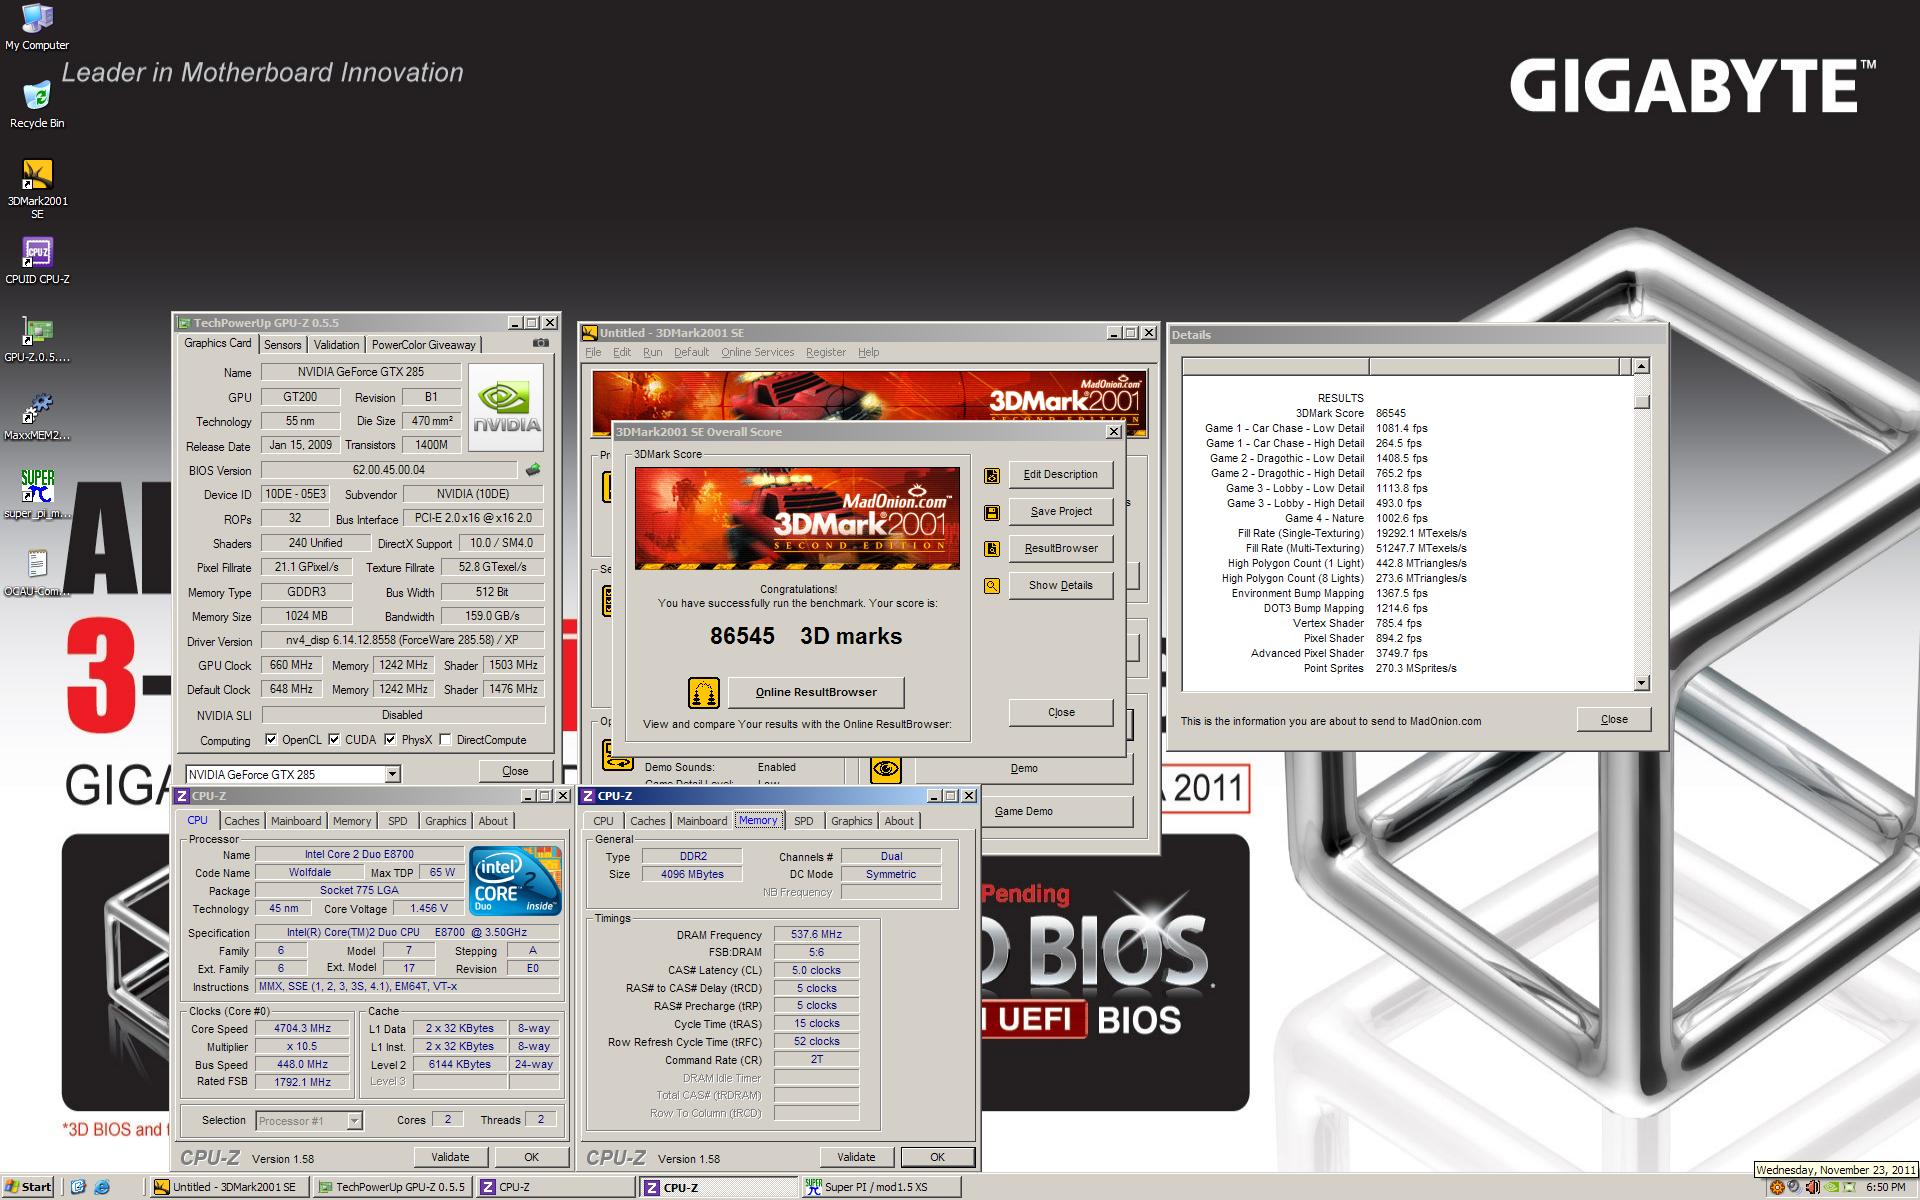Open GPU selection dropdown in GPU-Z

click(x=393, y=774)
